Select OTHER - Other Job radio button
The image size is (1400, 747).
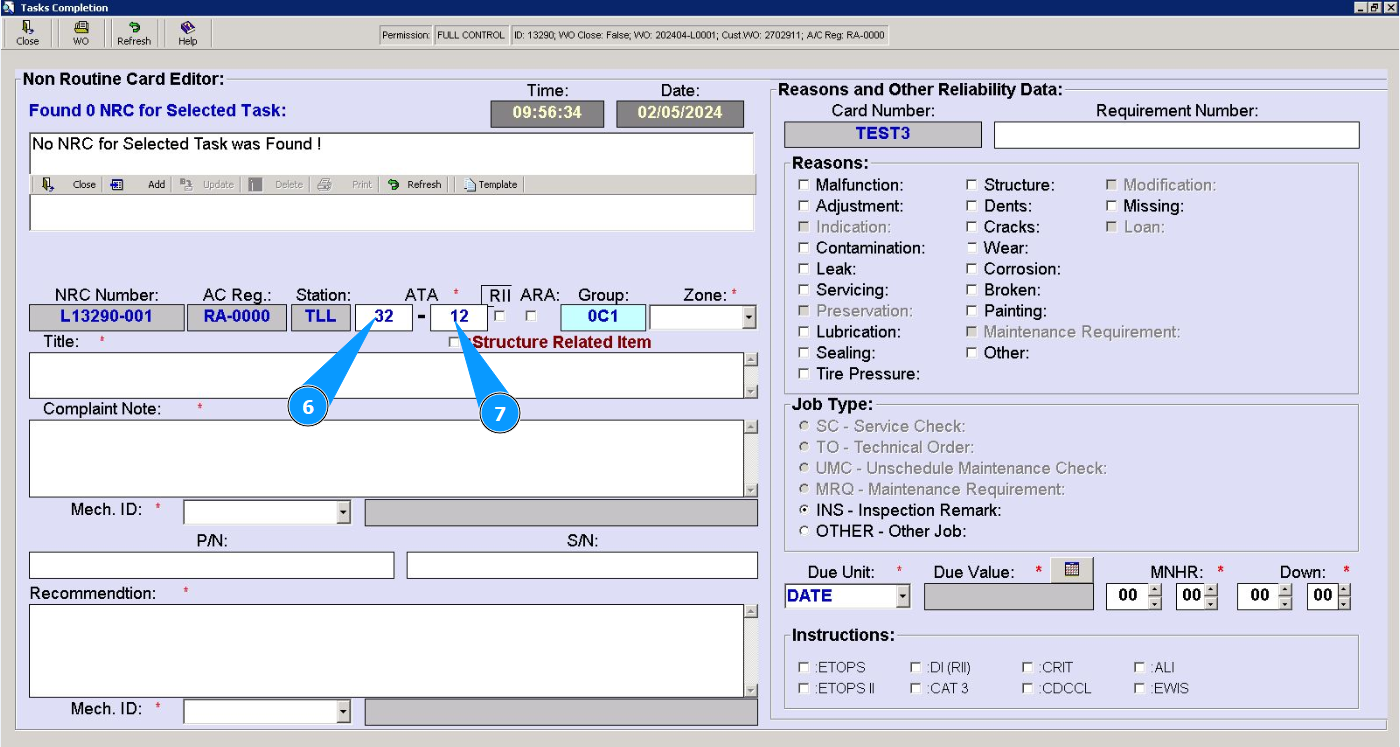click(804, 531)
